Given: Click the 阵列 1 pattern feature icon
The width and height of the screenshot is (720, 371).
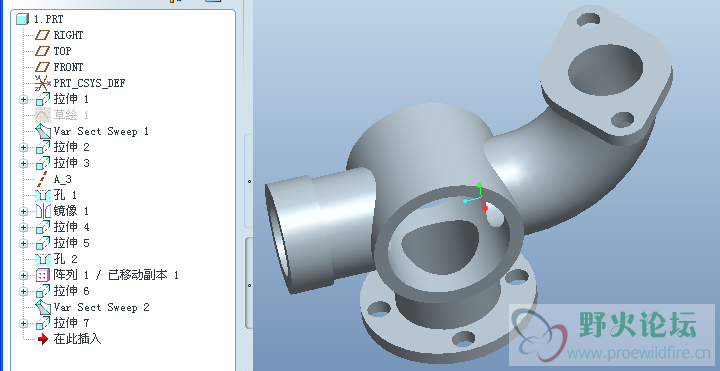Looking at the screenshot, I should click(x=43, y=275).
